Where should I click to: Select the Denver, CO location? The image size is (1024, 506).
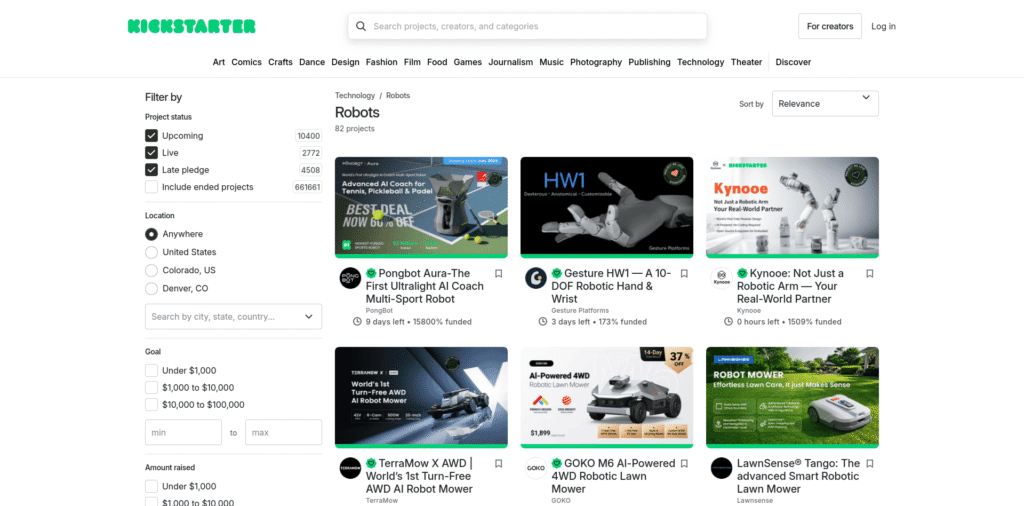coord(152,289)
